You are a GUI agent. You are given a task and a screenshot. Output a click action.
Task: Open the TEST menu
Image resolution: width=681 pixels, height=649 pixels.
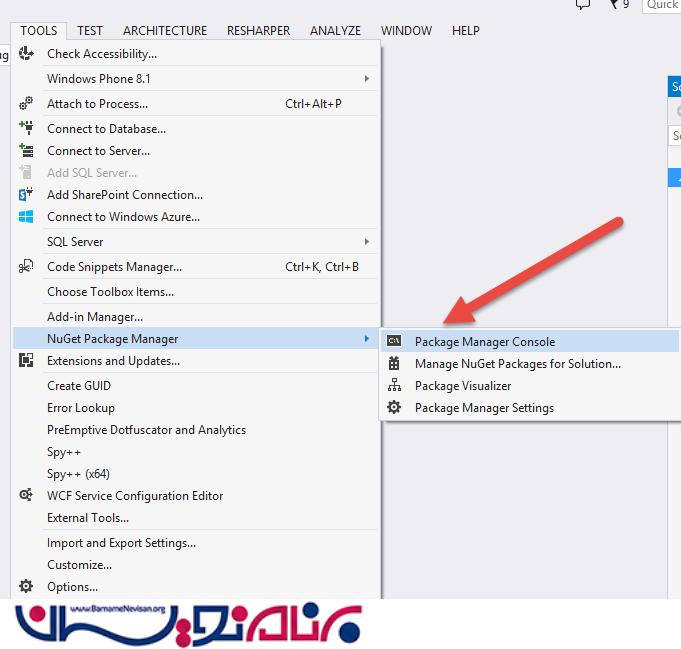click(x=90, y=30)
